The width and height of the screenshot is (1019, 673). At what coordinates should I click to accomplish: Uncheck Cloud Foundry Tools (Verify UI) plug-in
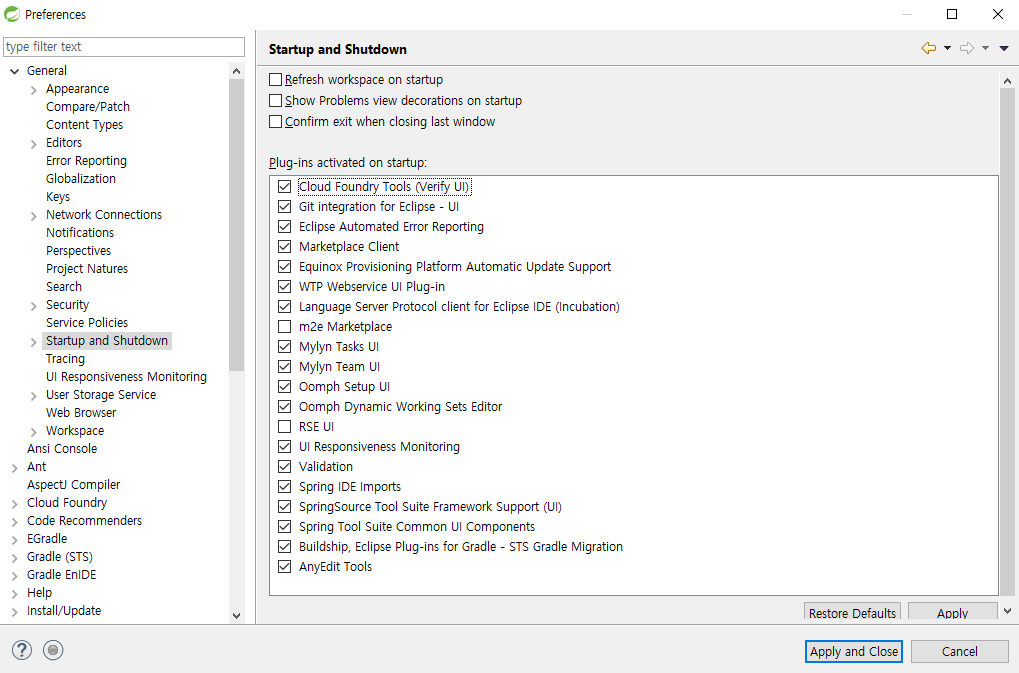284,186
